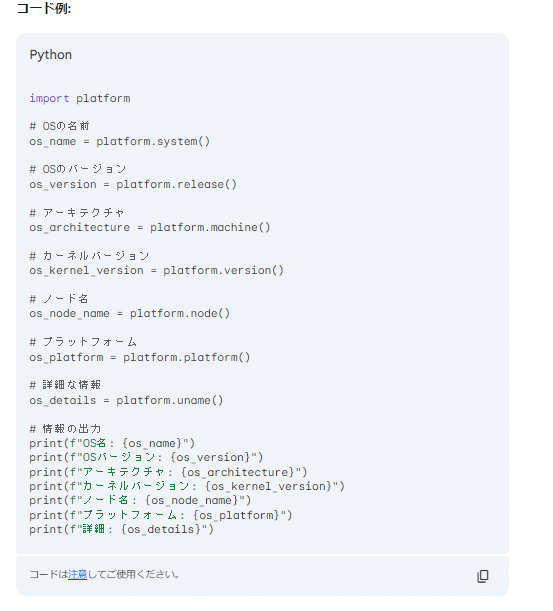Click the print 詳細 os_details statement
Screen dimensions: 553x611
coord(122,529)
